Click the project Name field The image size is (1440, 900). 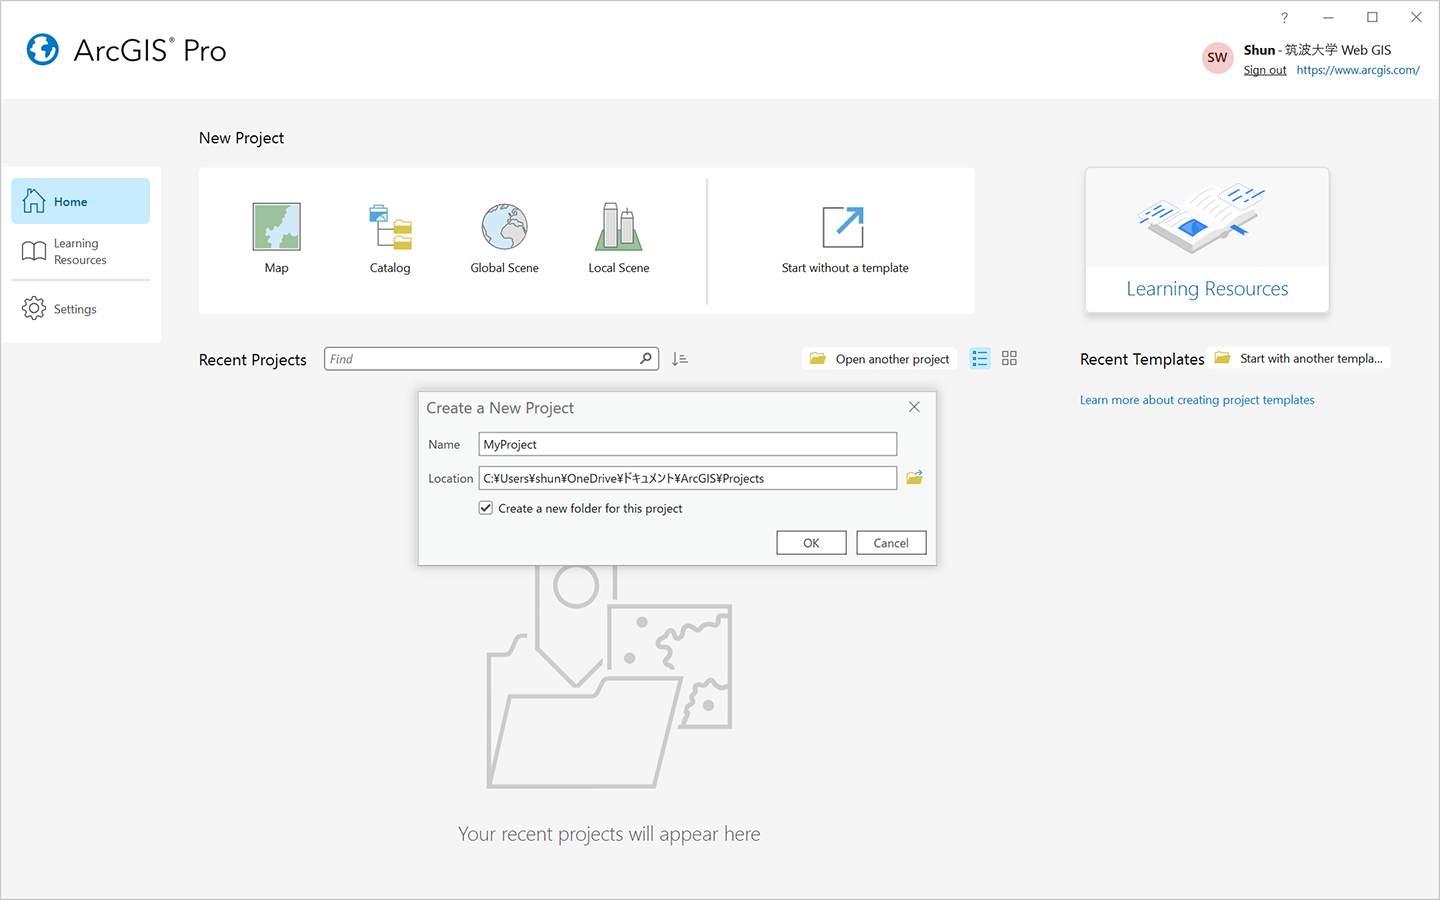tap(688, 444)
